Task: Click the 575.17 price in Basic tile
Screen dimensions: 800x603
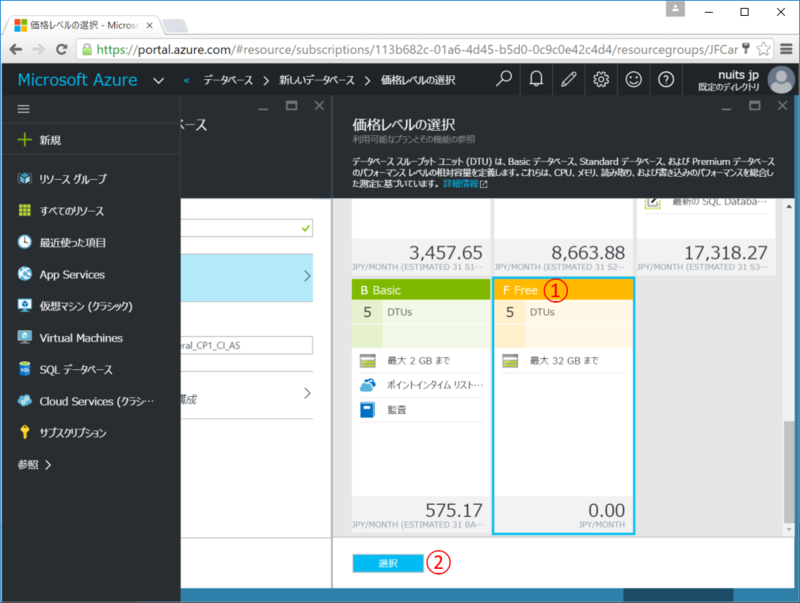Action: [454, 510]
